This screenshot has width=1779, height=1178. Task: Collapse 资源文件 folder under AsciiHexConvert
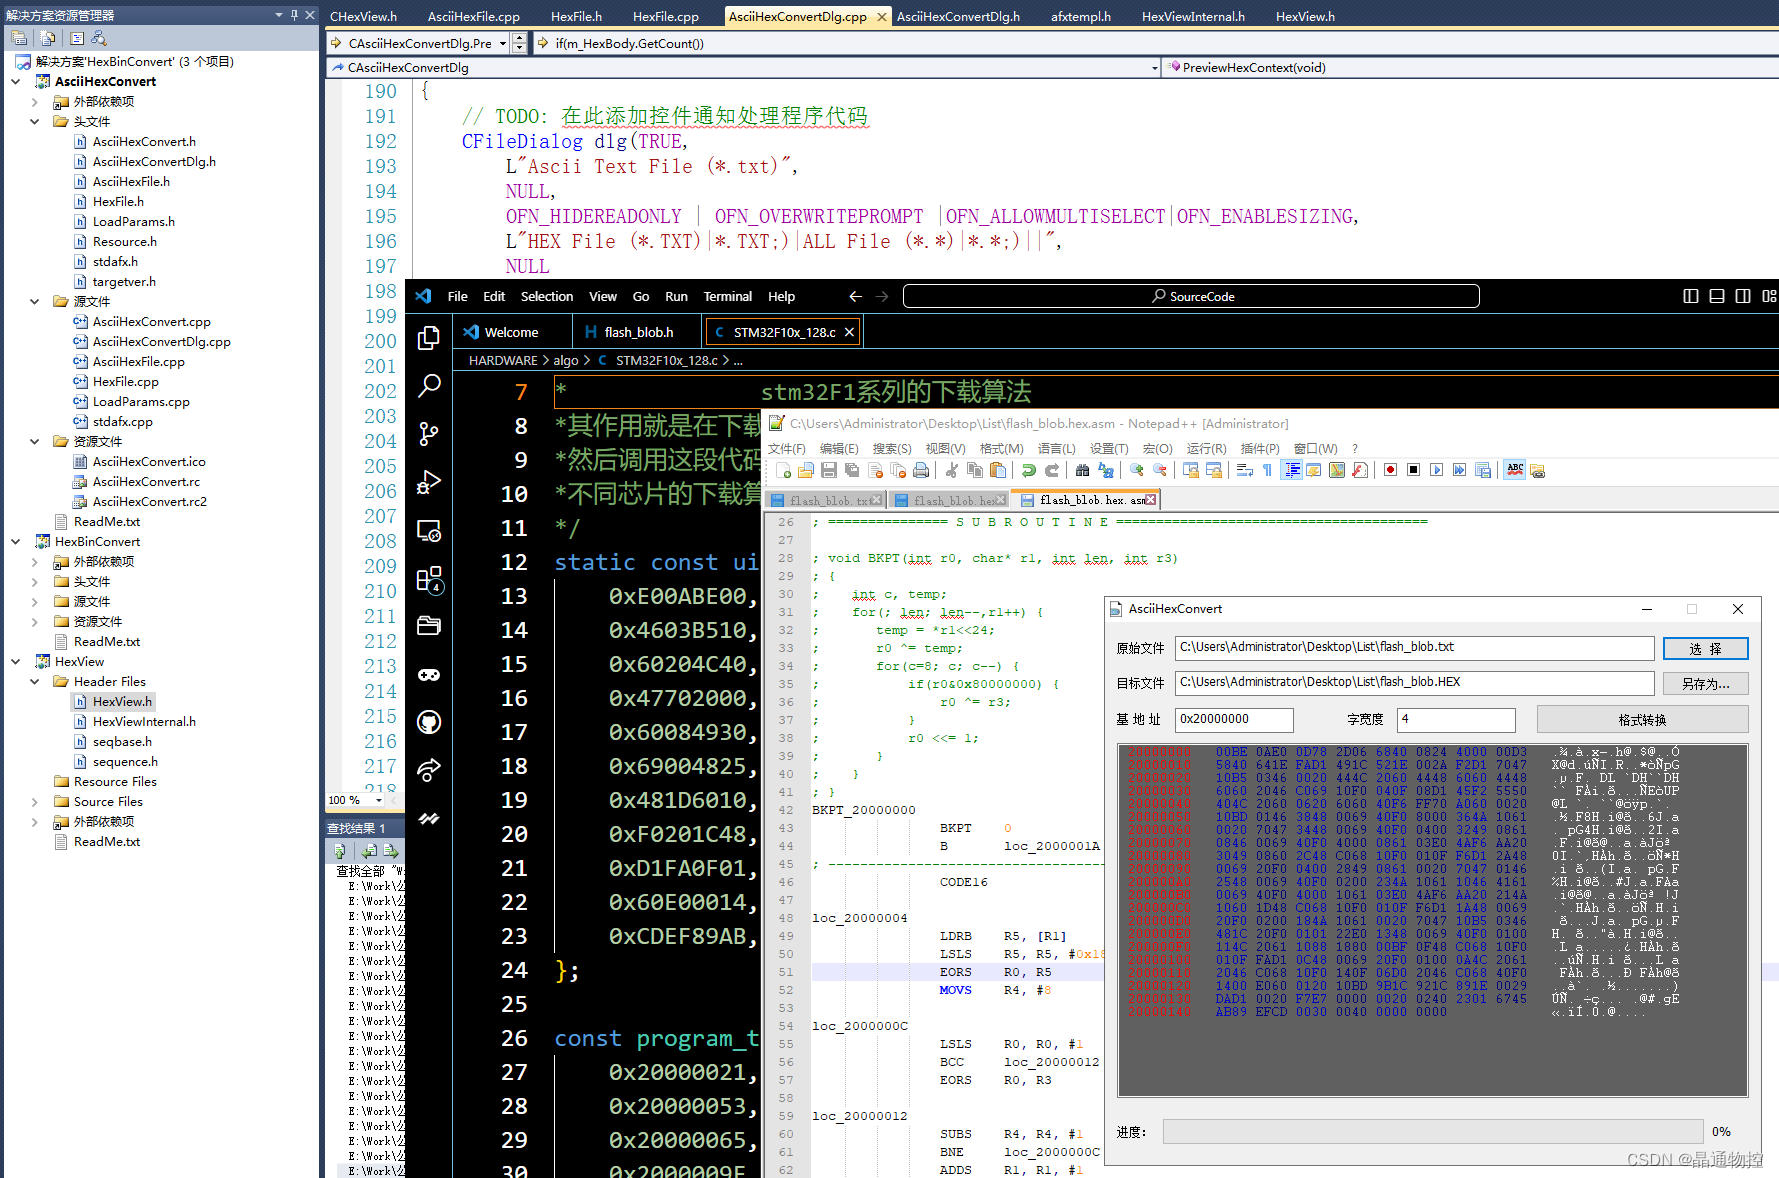coord(35,442)
